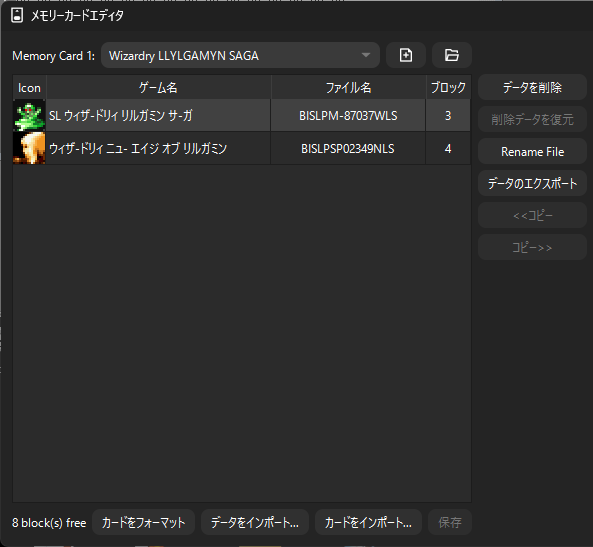Click the <<コピー button
Image resolution: width=593 pixels, height=547 pixels.
(532, 216)
